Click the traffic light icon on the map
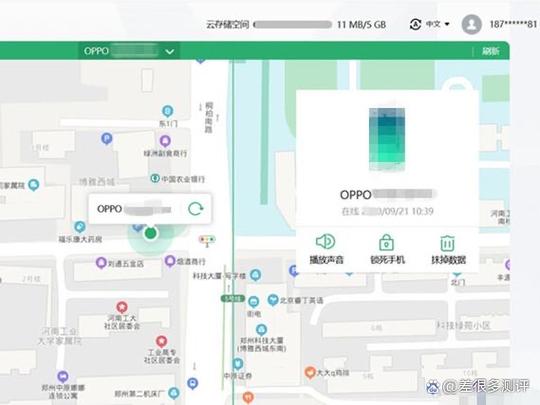Image resolution: width=540 pixels, height=405 pixels. pos(207,240)
